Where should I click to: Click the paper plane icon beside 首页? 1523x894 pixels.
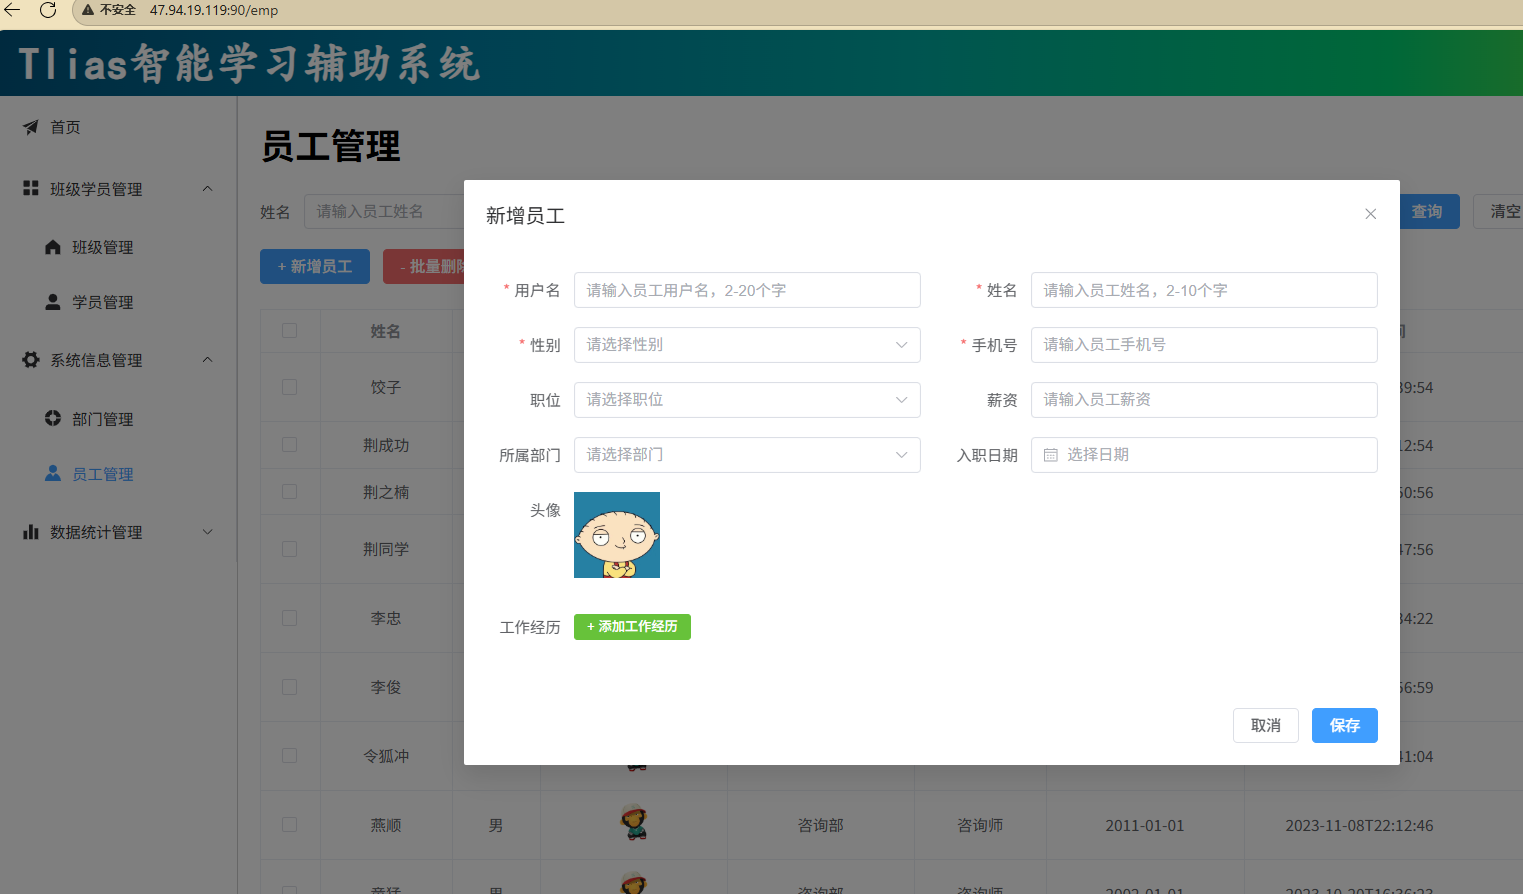[x=31, y=127]
